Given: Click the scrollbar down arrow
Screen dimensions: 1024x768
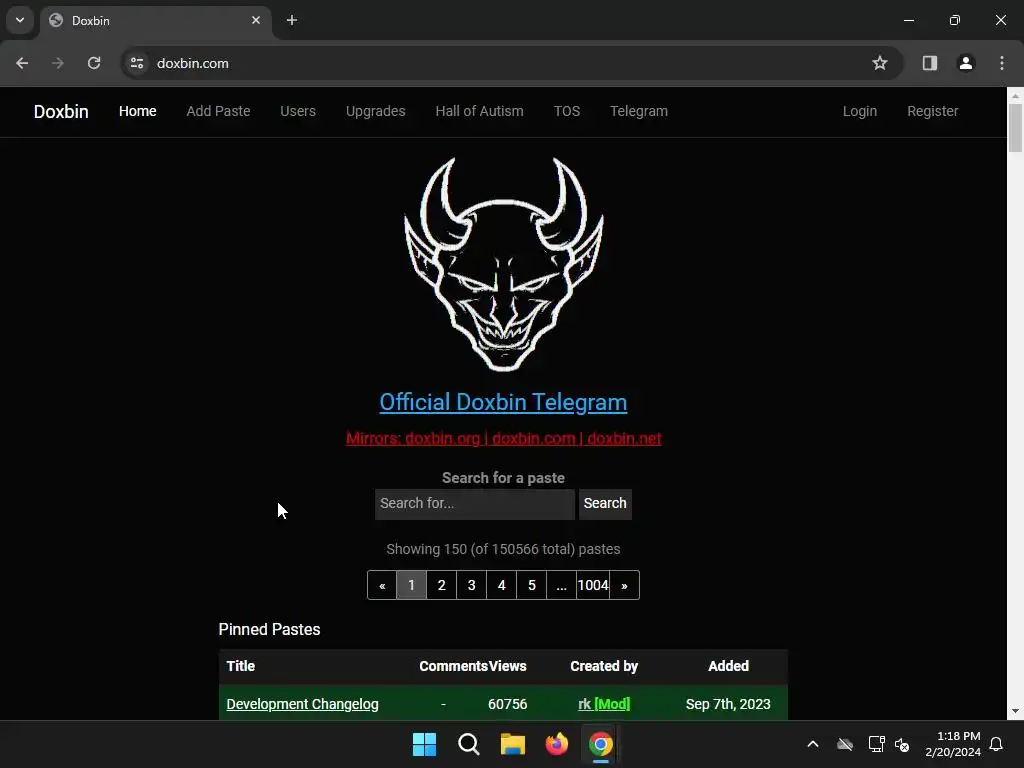Looking at the screenshot, I should tap(1016, 711).
